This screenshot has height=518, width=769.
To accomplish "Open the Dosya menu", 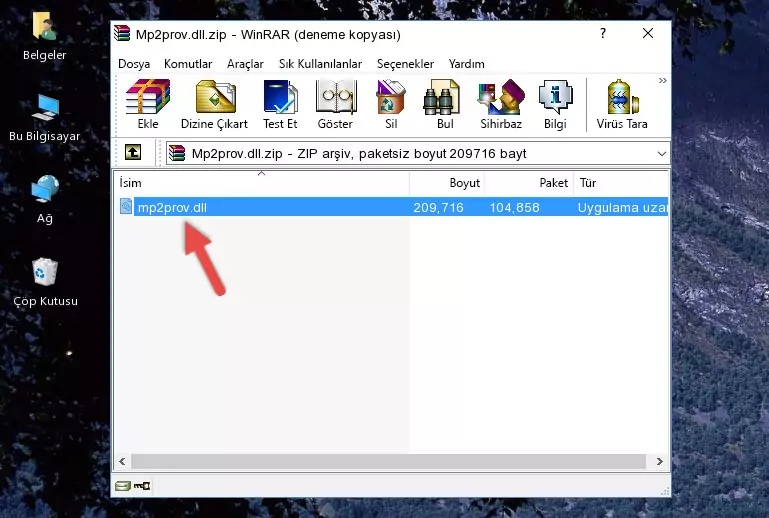I will pos(134,64).
